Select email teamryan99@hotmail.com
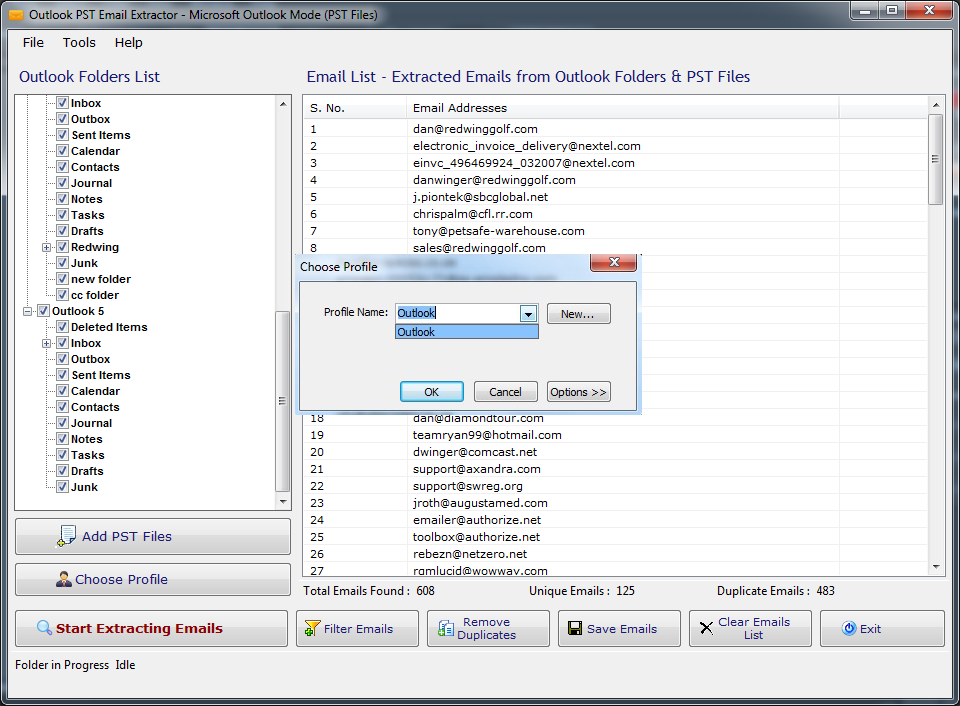Viewport: 960px width, 706px height. point(487,435)
